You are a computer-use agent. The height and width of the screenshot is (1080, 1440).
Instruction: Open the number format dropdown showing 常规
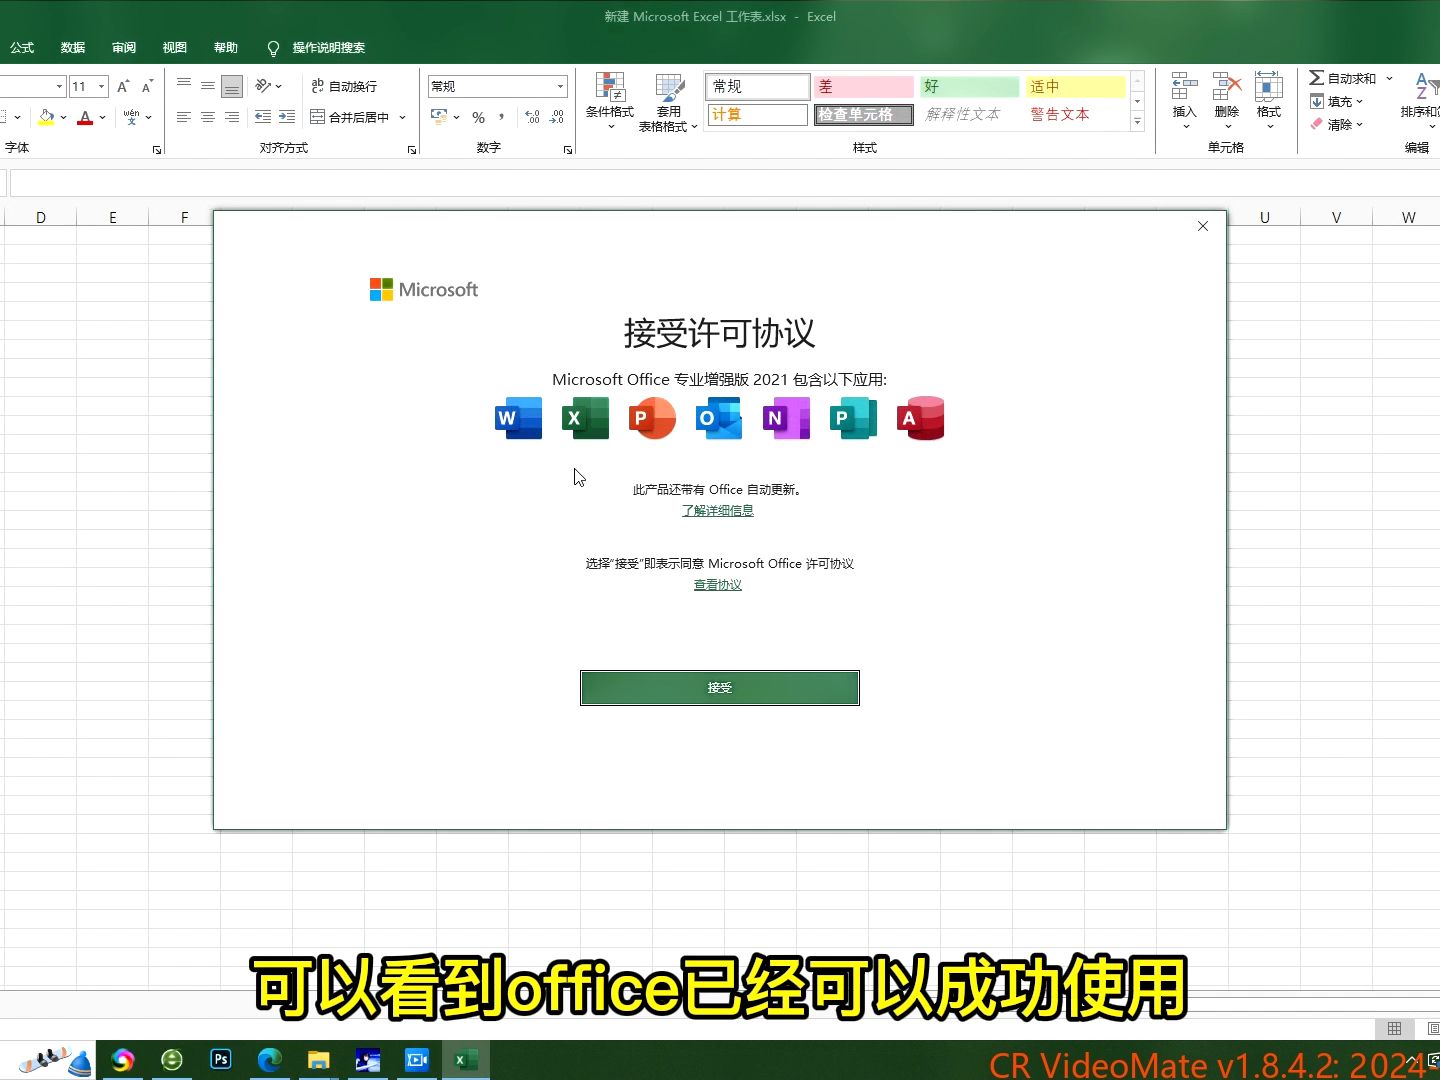(560, 86)
